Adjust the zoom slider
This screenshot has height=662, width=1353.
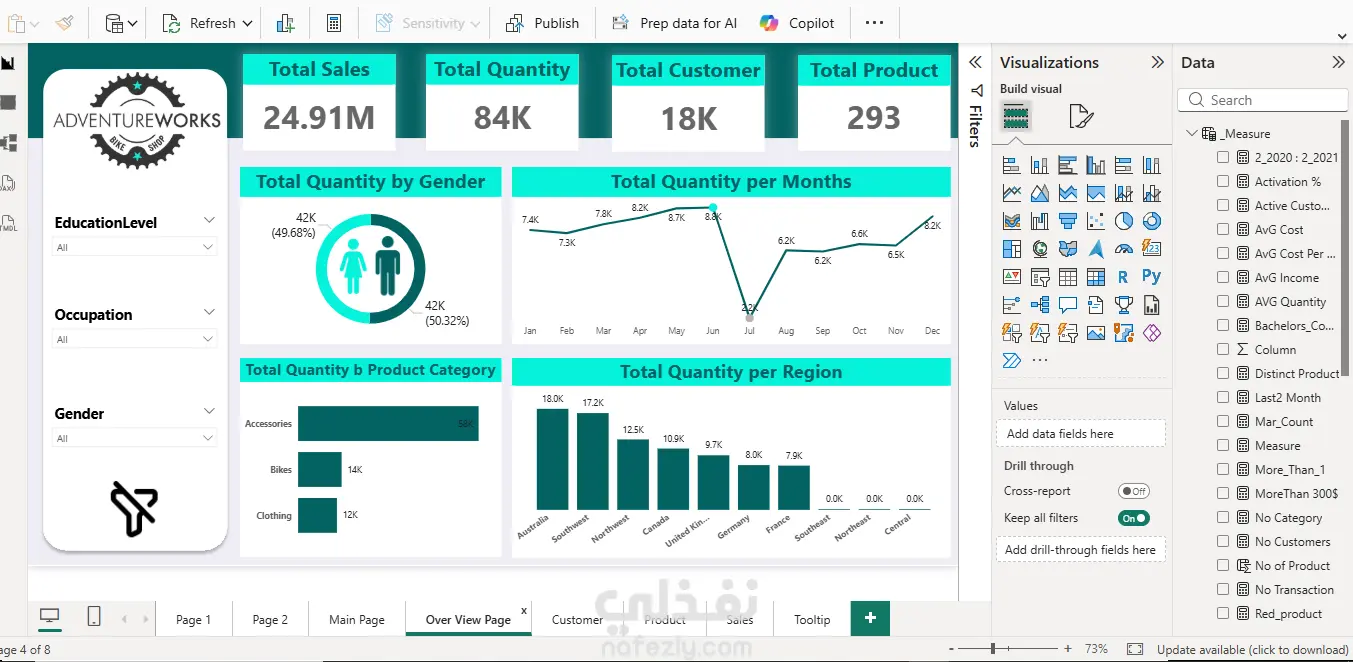tap(993, 649)
